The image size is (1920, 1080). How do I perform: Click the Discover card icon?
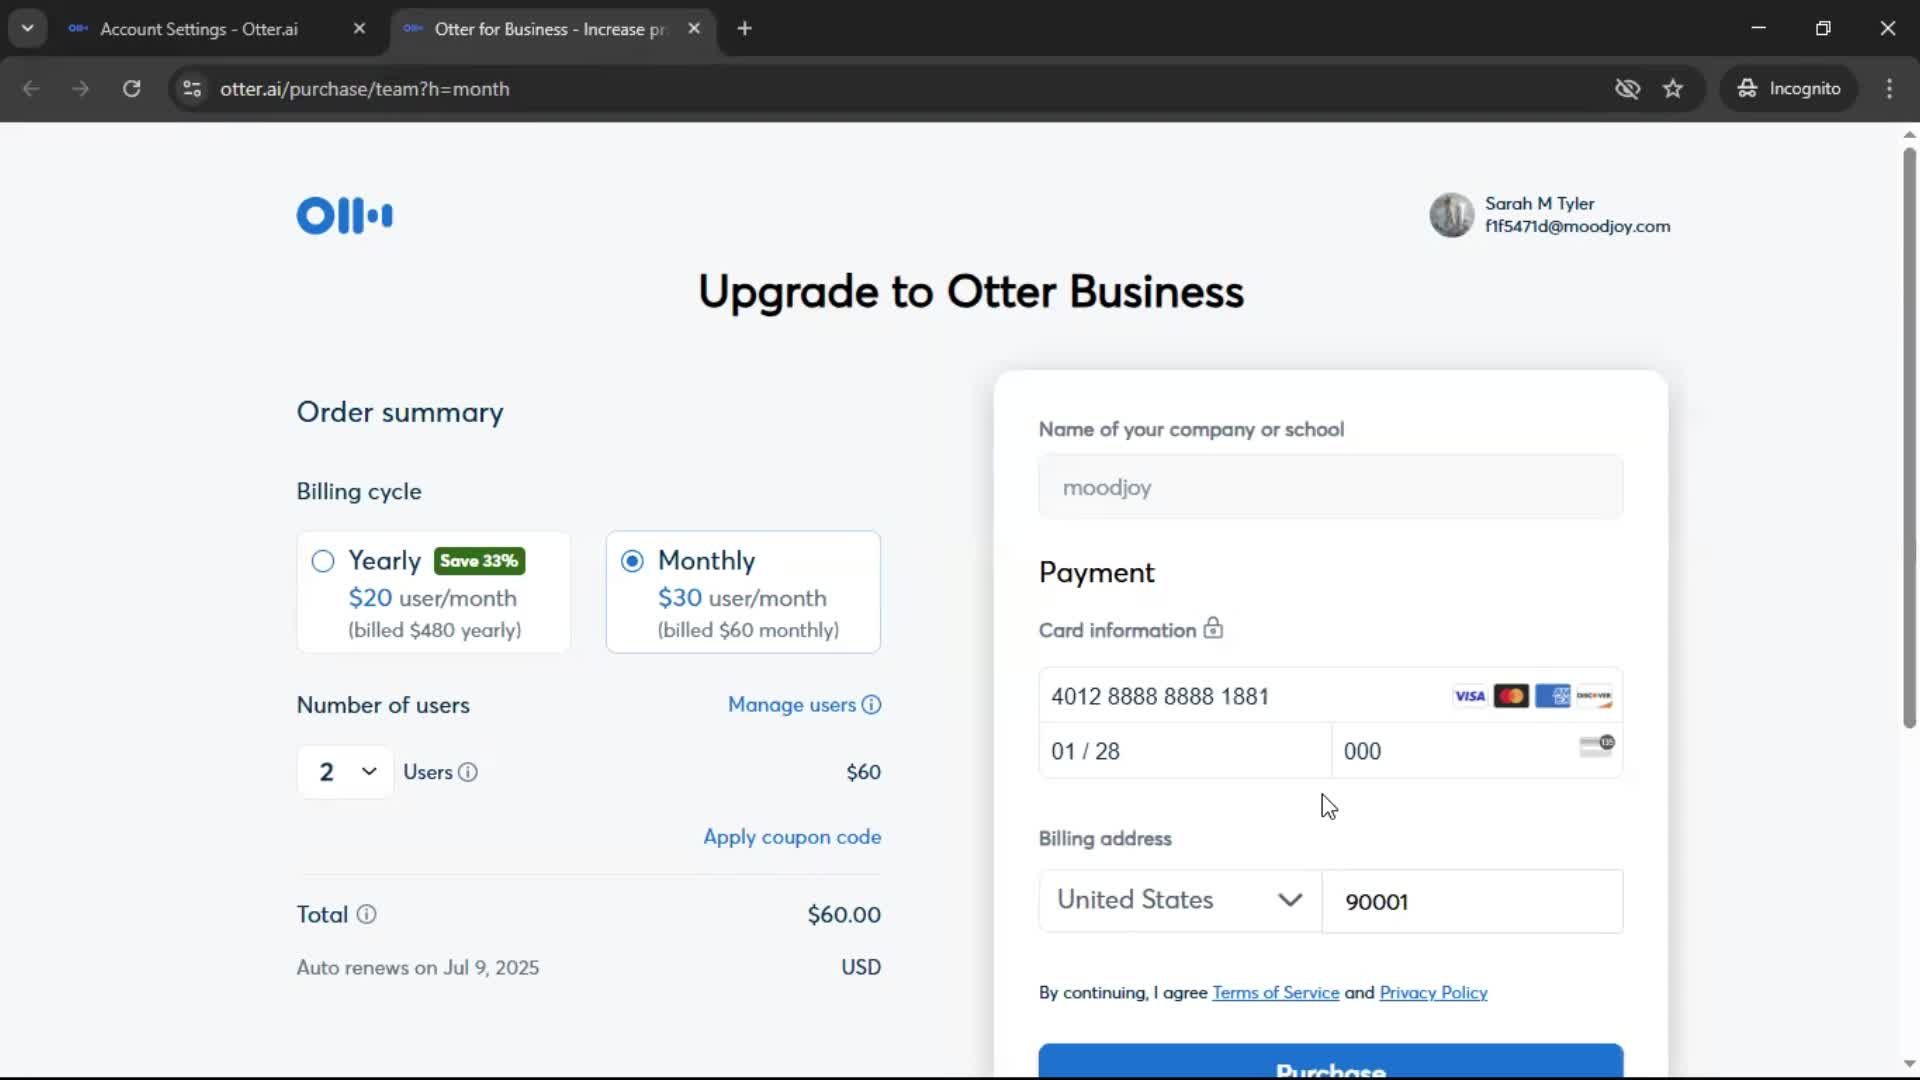(1594, 696)
